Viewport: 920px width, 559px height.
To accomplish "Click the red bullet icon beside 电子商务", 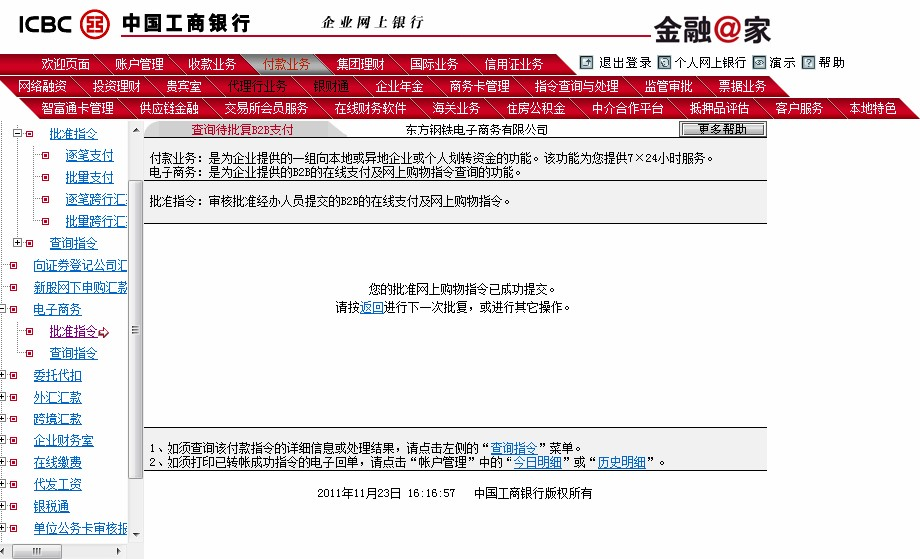I will pyautogui.click(x=13, y=309).
